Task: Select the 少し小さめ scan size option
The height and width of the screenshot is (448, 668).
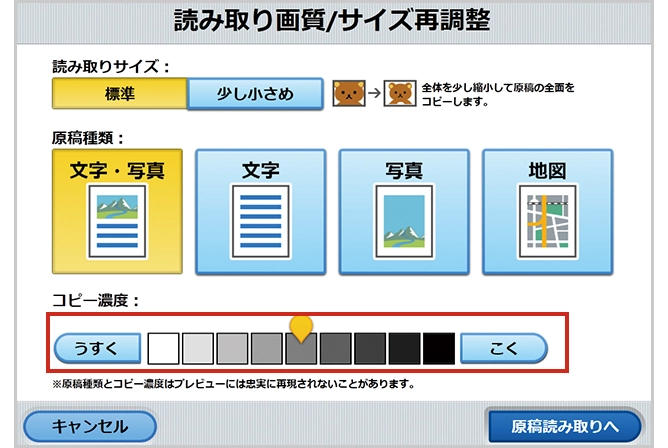Action: (255, 94)
